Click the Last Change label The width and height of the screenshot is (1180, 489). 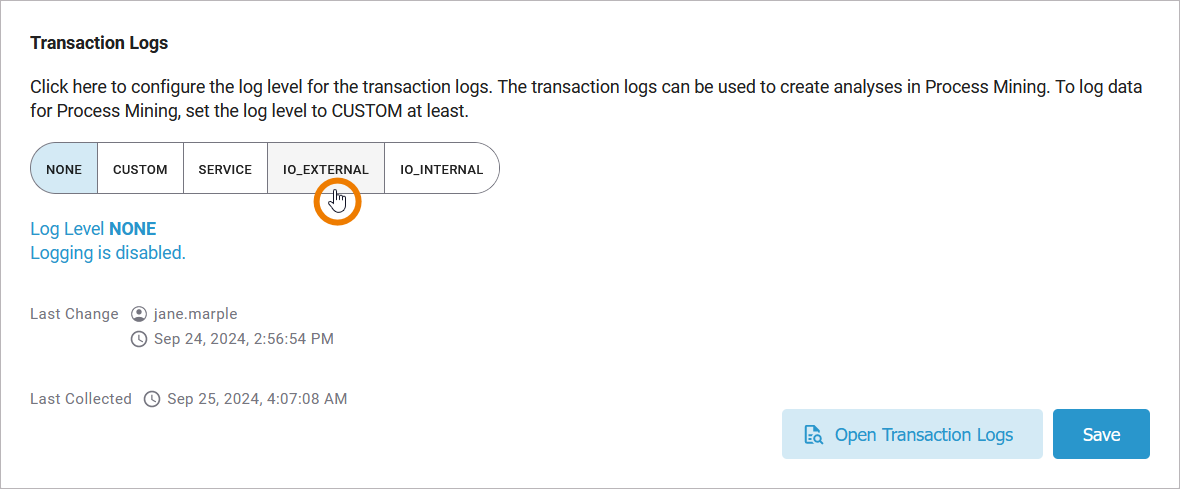coord(74,314)
